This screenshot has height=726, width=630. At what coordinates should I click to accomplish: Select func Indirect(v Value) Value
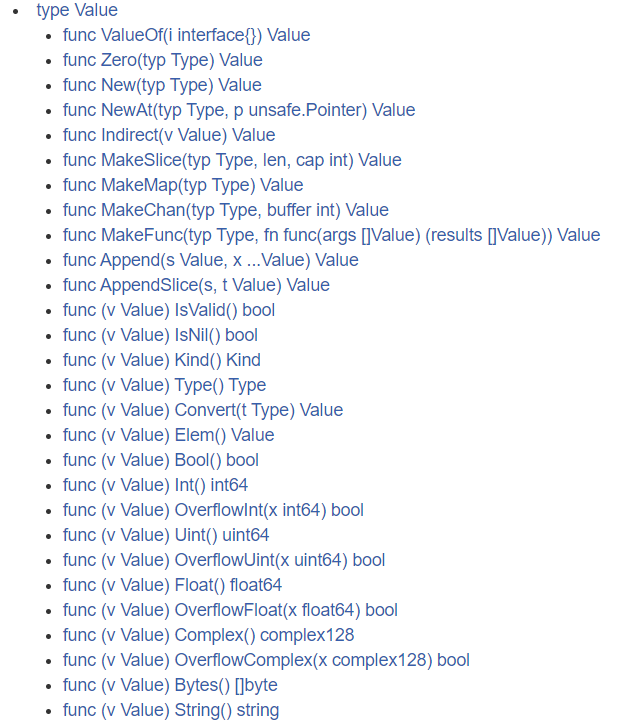(169, 135)
